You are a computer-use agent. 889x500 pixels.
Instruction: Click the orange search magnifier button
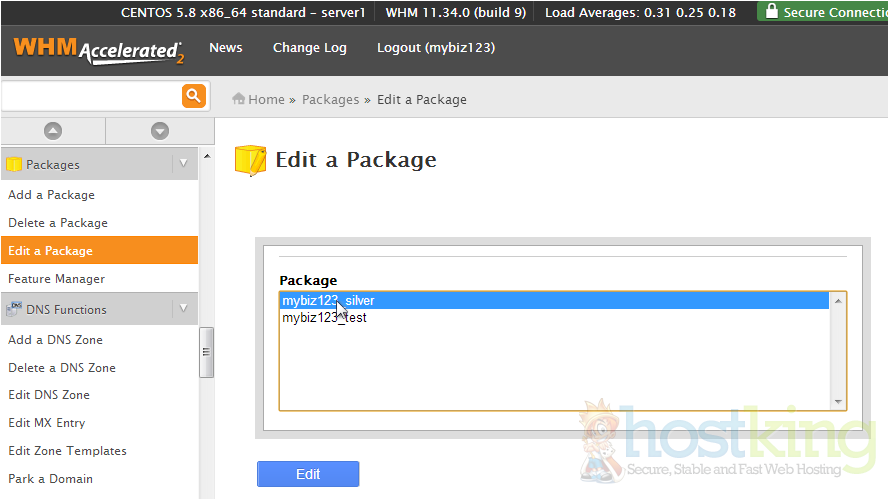193,96
